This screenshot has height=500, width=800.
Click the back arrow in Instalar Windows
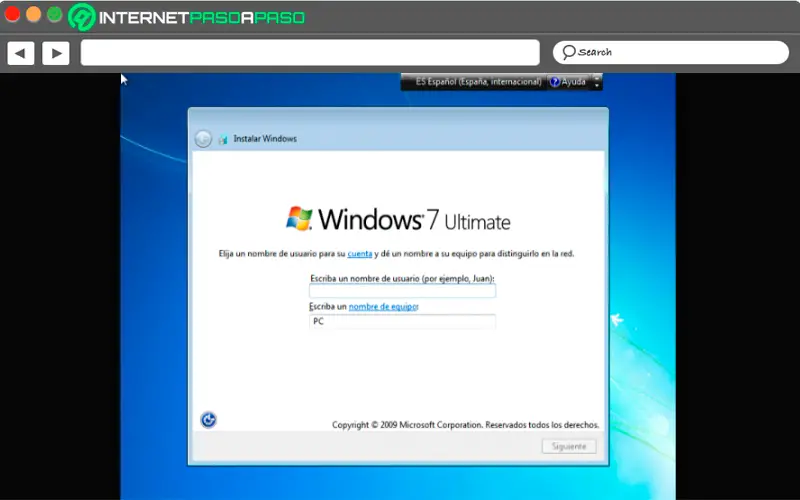click(x=203, y=139)
